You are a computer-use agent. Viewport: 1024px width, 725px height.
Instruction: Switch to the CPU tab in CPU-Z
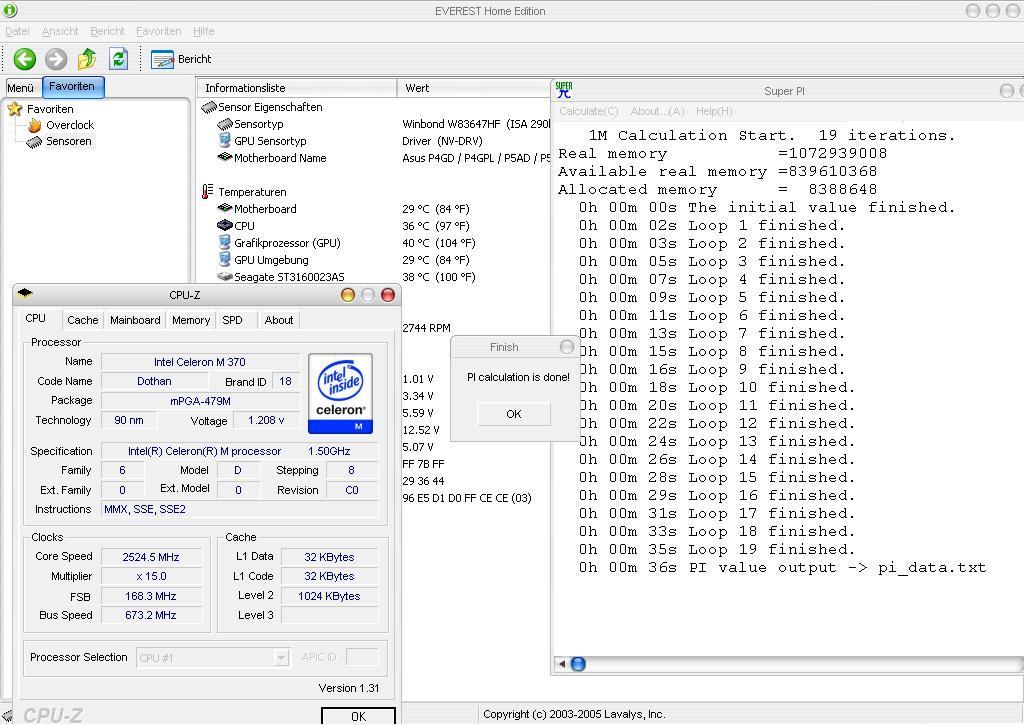[x=35, y=318]
